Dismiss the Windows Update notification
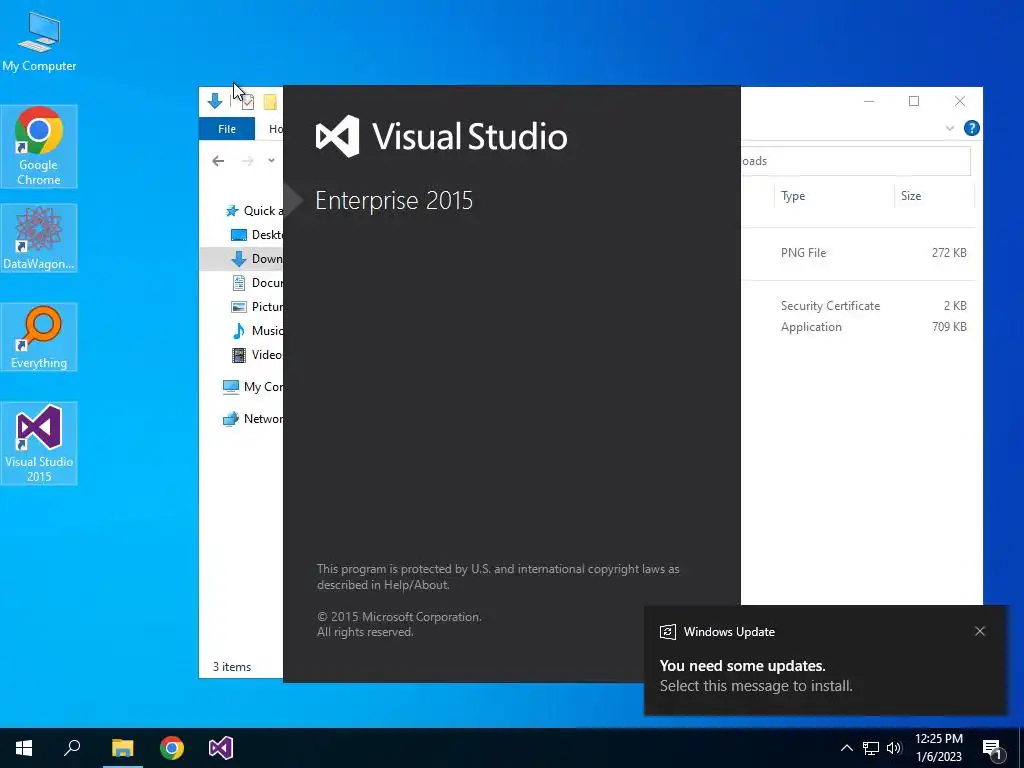The image size is (1024, 768). (980, 631)
